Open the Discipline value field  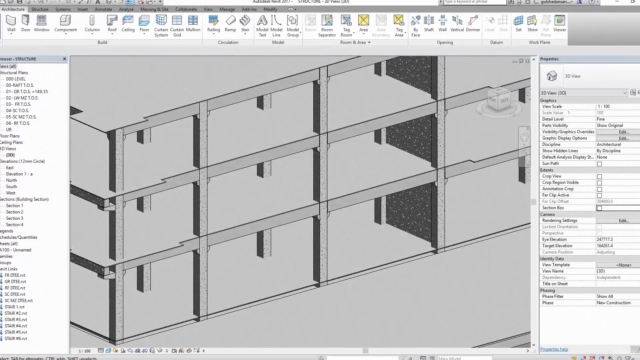click(x=618, y=144)
